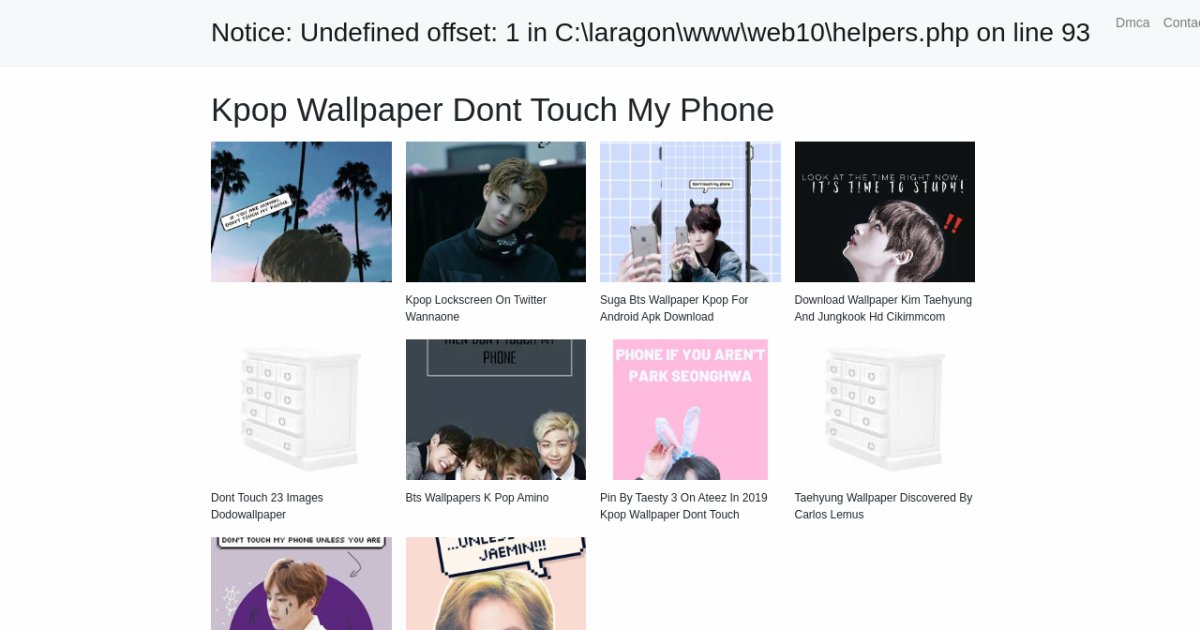Click the "Suga Bts Wallpaper Kpop For Android" caption
This screenshot has height=630, width=1200.
(674, 308)
